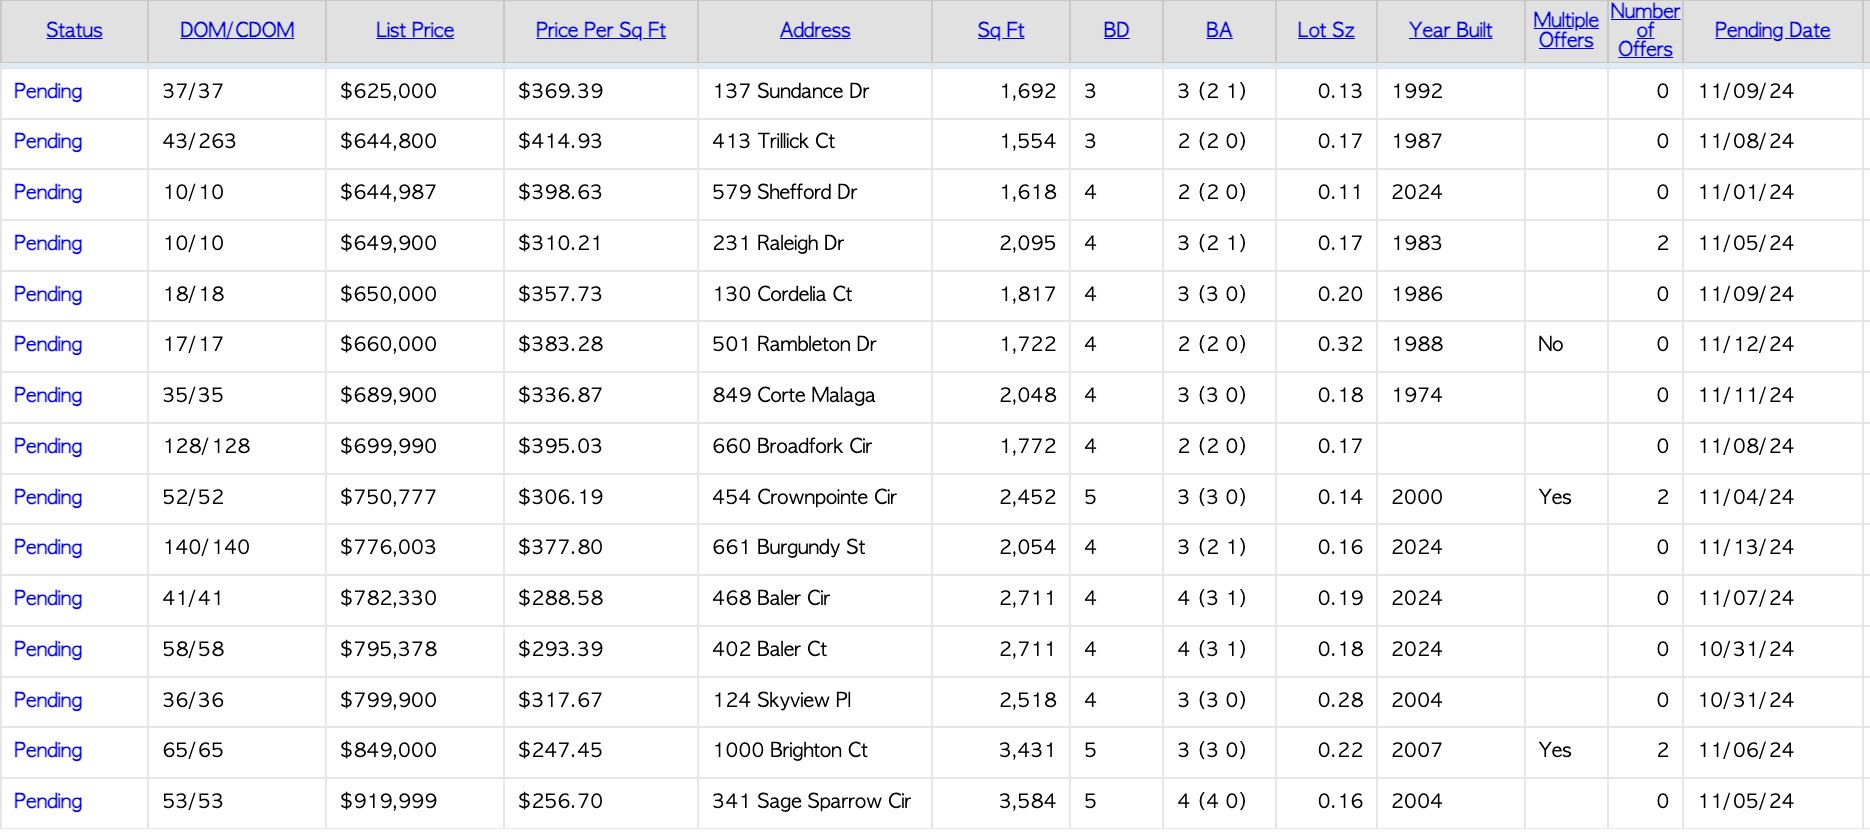
Task: Sort by Address column header
Action: point(815,31)
